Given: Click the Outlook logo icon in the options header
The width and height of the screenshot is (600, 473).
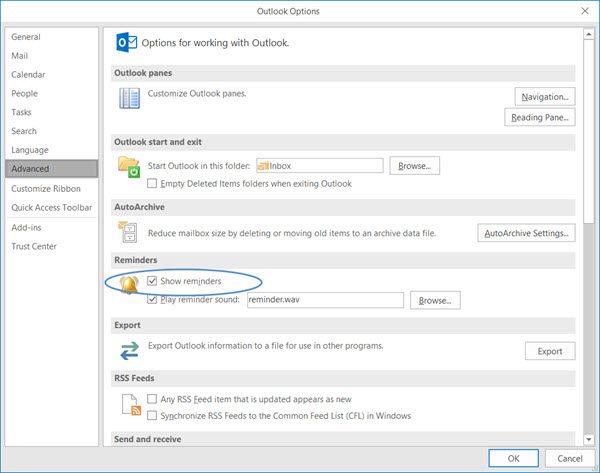Looking at the screenshot, I should (127, 43).
